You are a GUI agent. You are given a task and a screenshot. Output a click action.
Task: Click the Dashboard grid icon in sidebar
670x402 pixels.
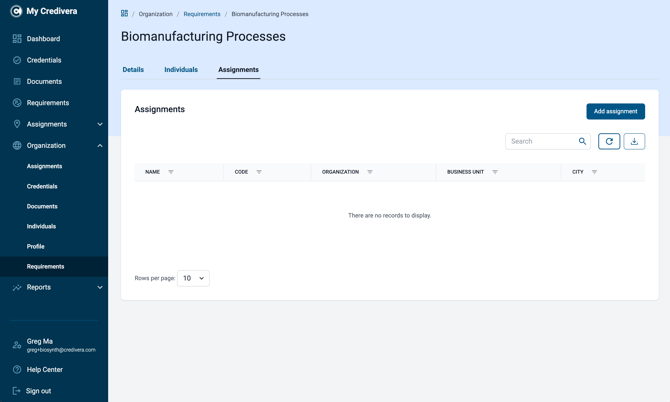pos(17,39)
